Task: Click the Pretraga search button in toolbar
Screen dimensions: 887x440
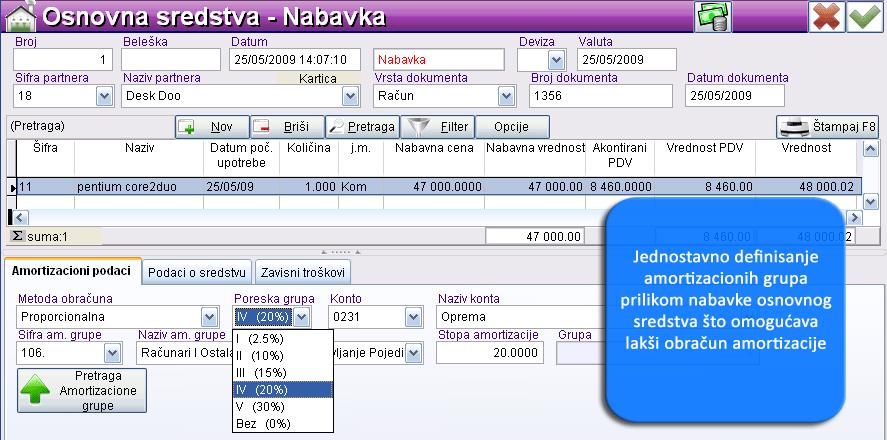Action: [x=362, y=128]
